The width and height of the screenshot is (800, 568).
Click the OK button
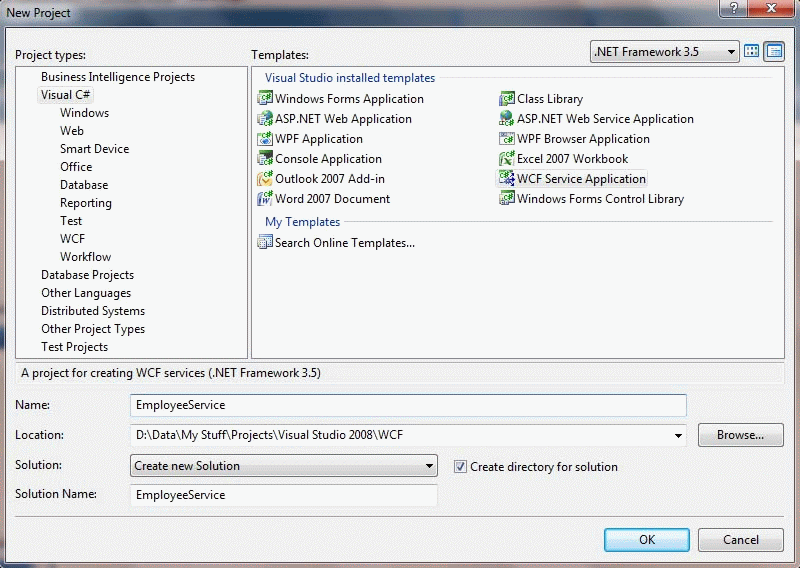[646, 539]
